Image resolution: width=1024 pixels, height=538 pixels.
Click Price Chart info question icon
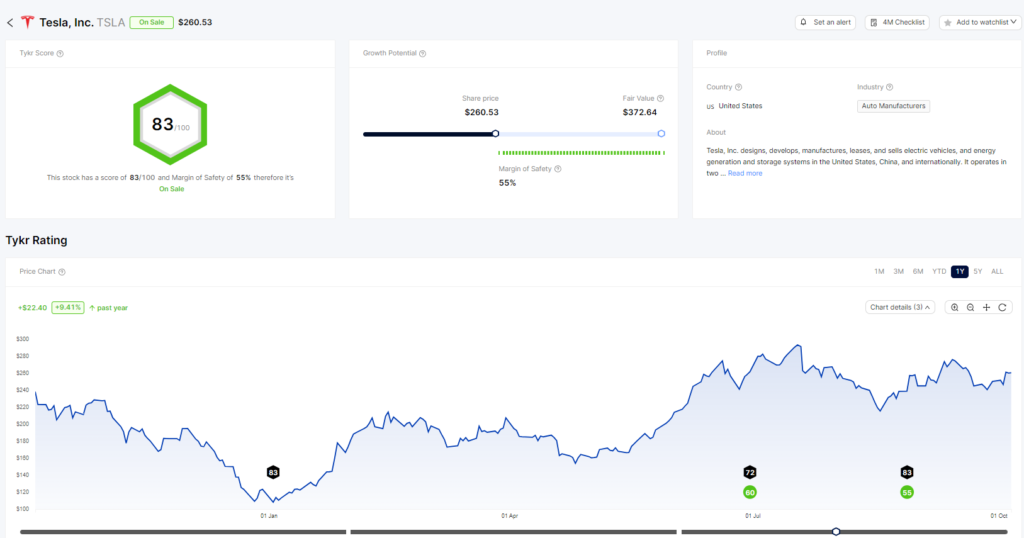[62, 272]
